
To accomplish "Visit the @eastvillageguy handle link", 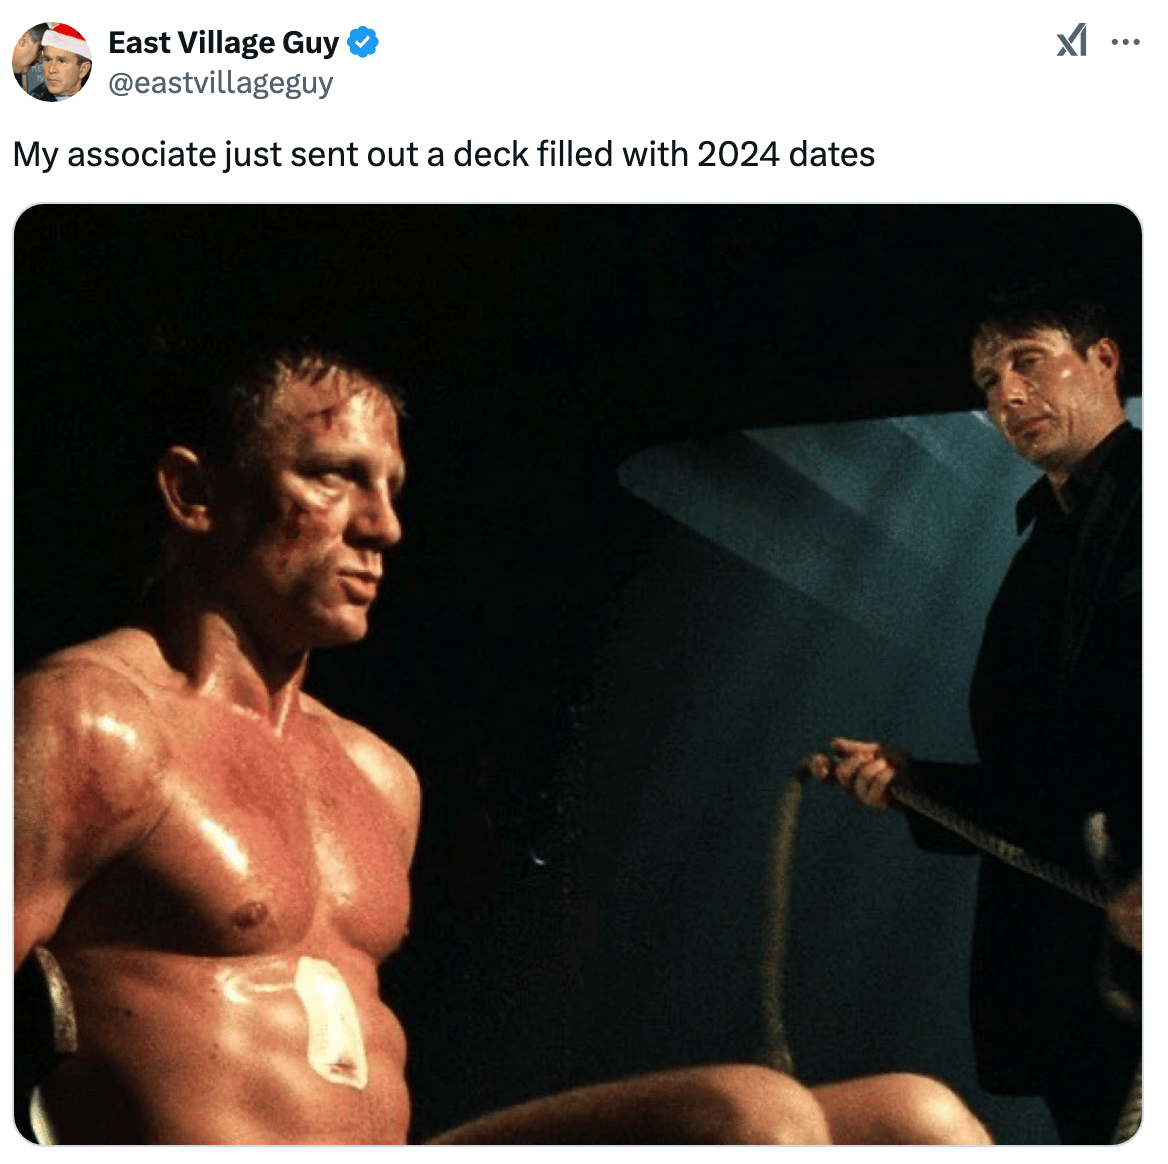I will [220, 83].
